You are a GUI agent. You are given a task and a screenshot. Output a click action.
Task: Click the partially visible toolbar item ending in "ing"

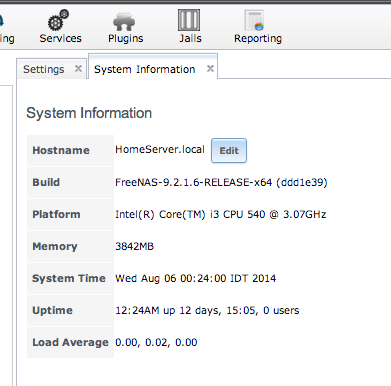(x=7, y=38)
